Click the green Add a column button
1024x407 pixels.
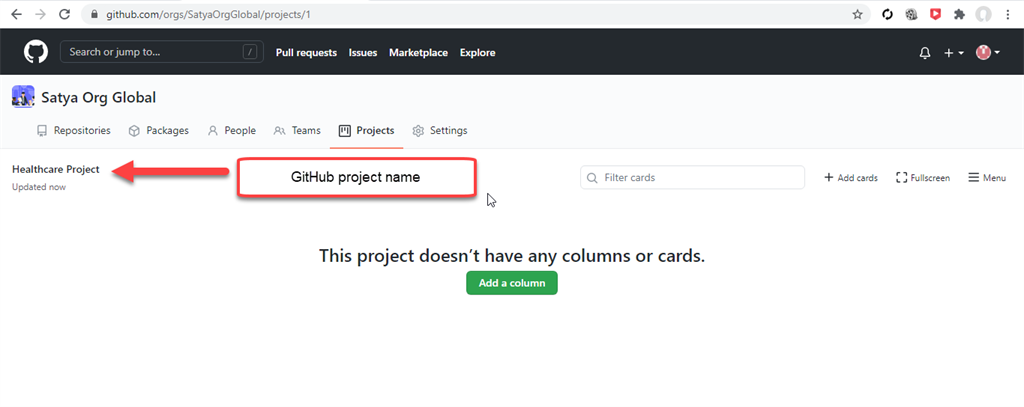coord(511,283)
